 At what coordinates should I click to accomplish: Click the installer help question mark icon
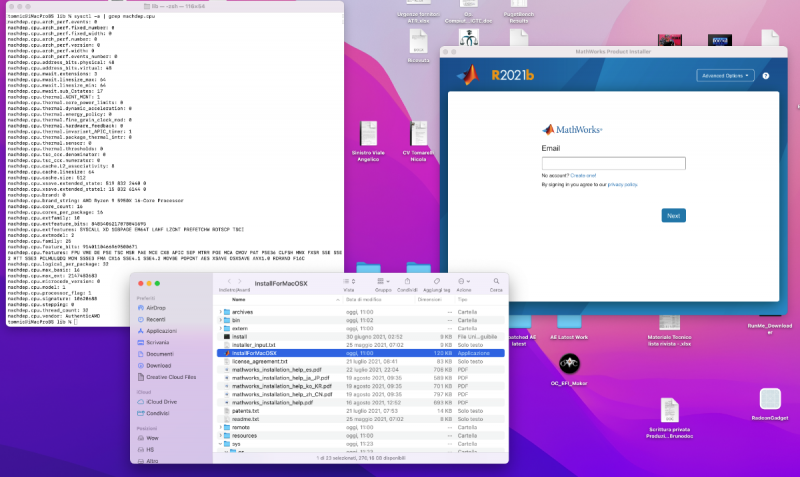tap(766, 75)
